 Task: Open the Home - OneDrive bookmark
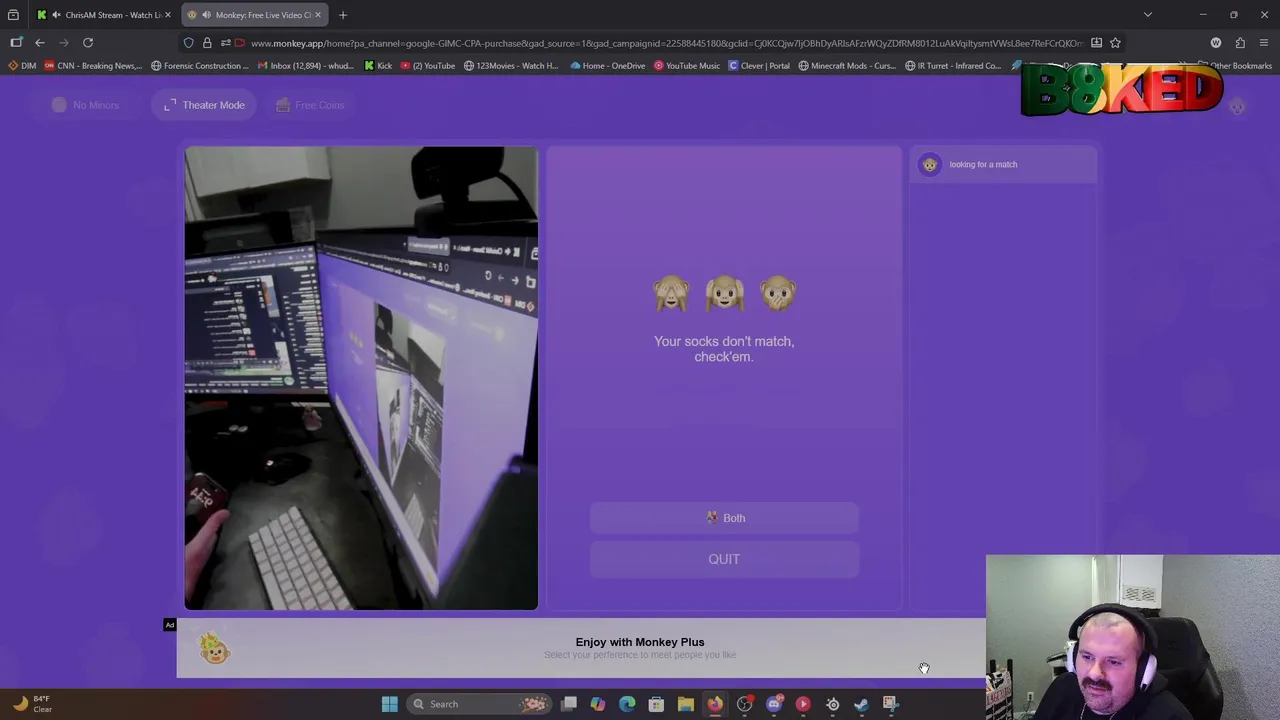[x=608, y=66]
